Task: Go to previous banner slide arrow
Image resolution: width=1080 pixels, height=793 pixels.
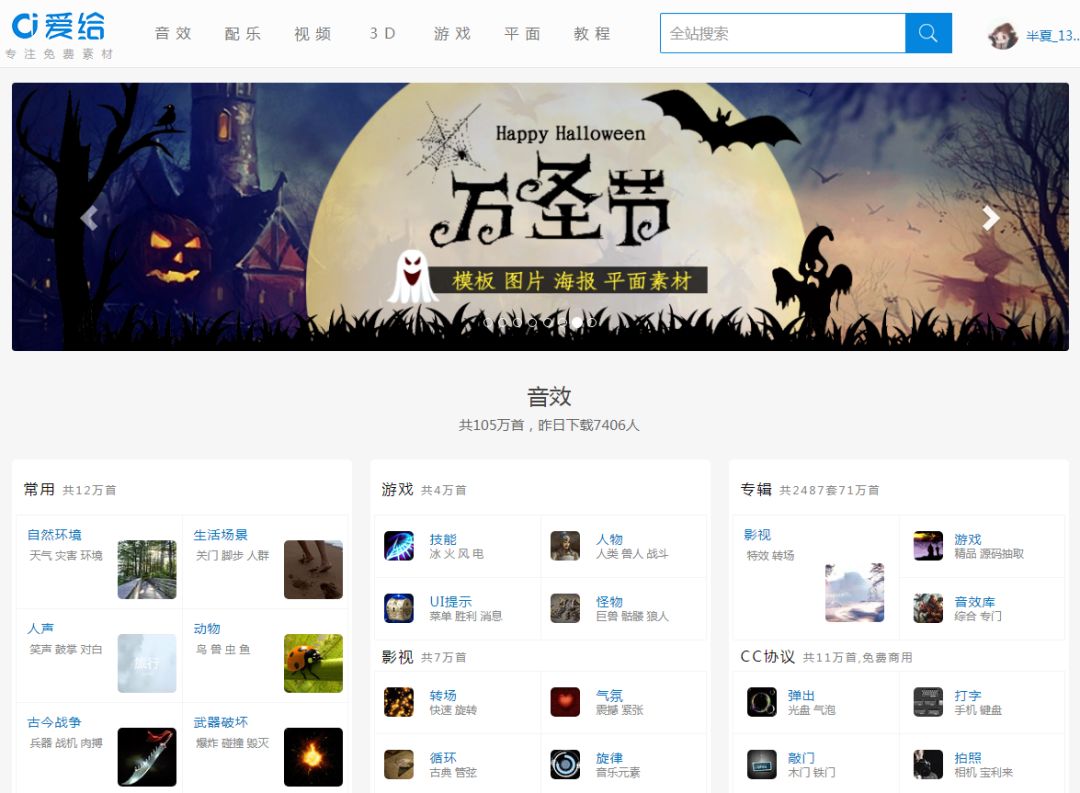Action: 89,218
